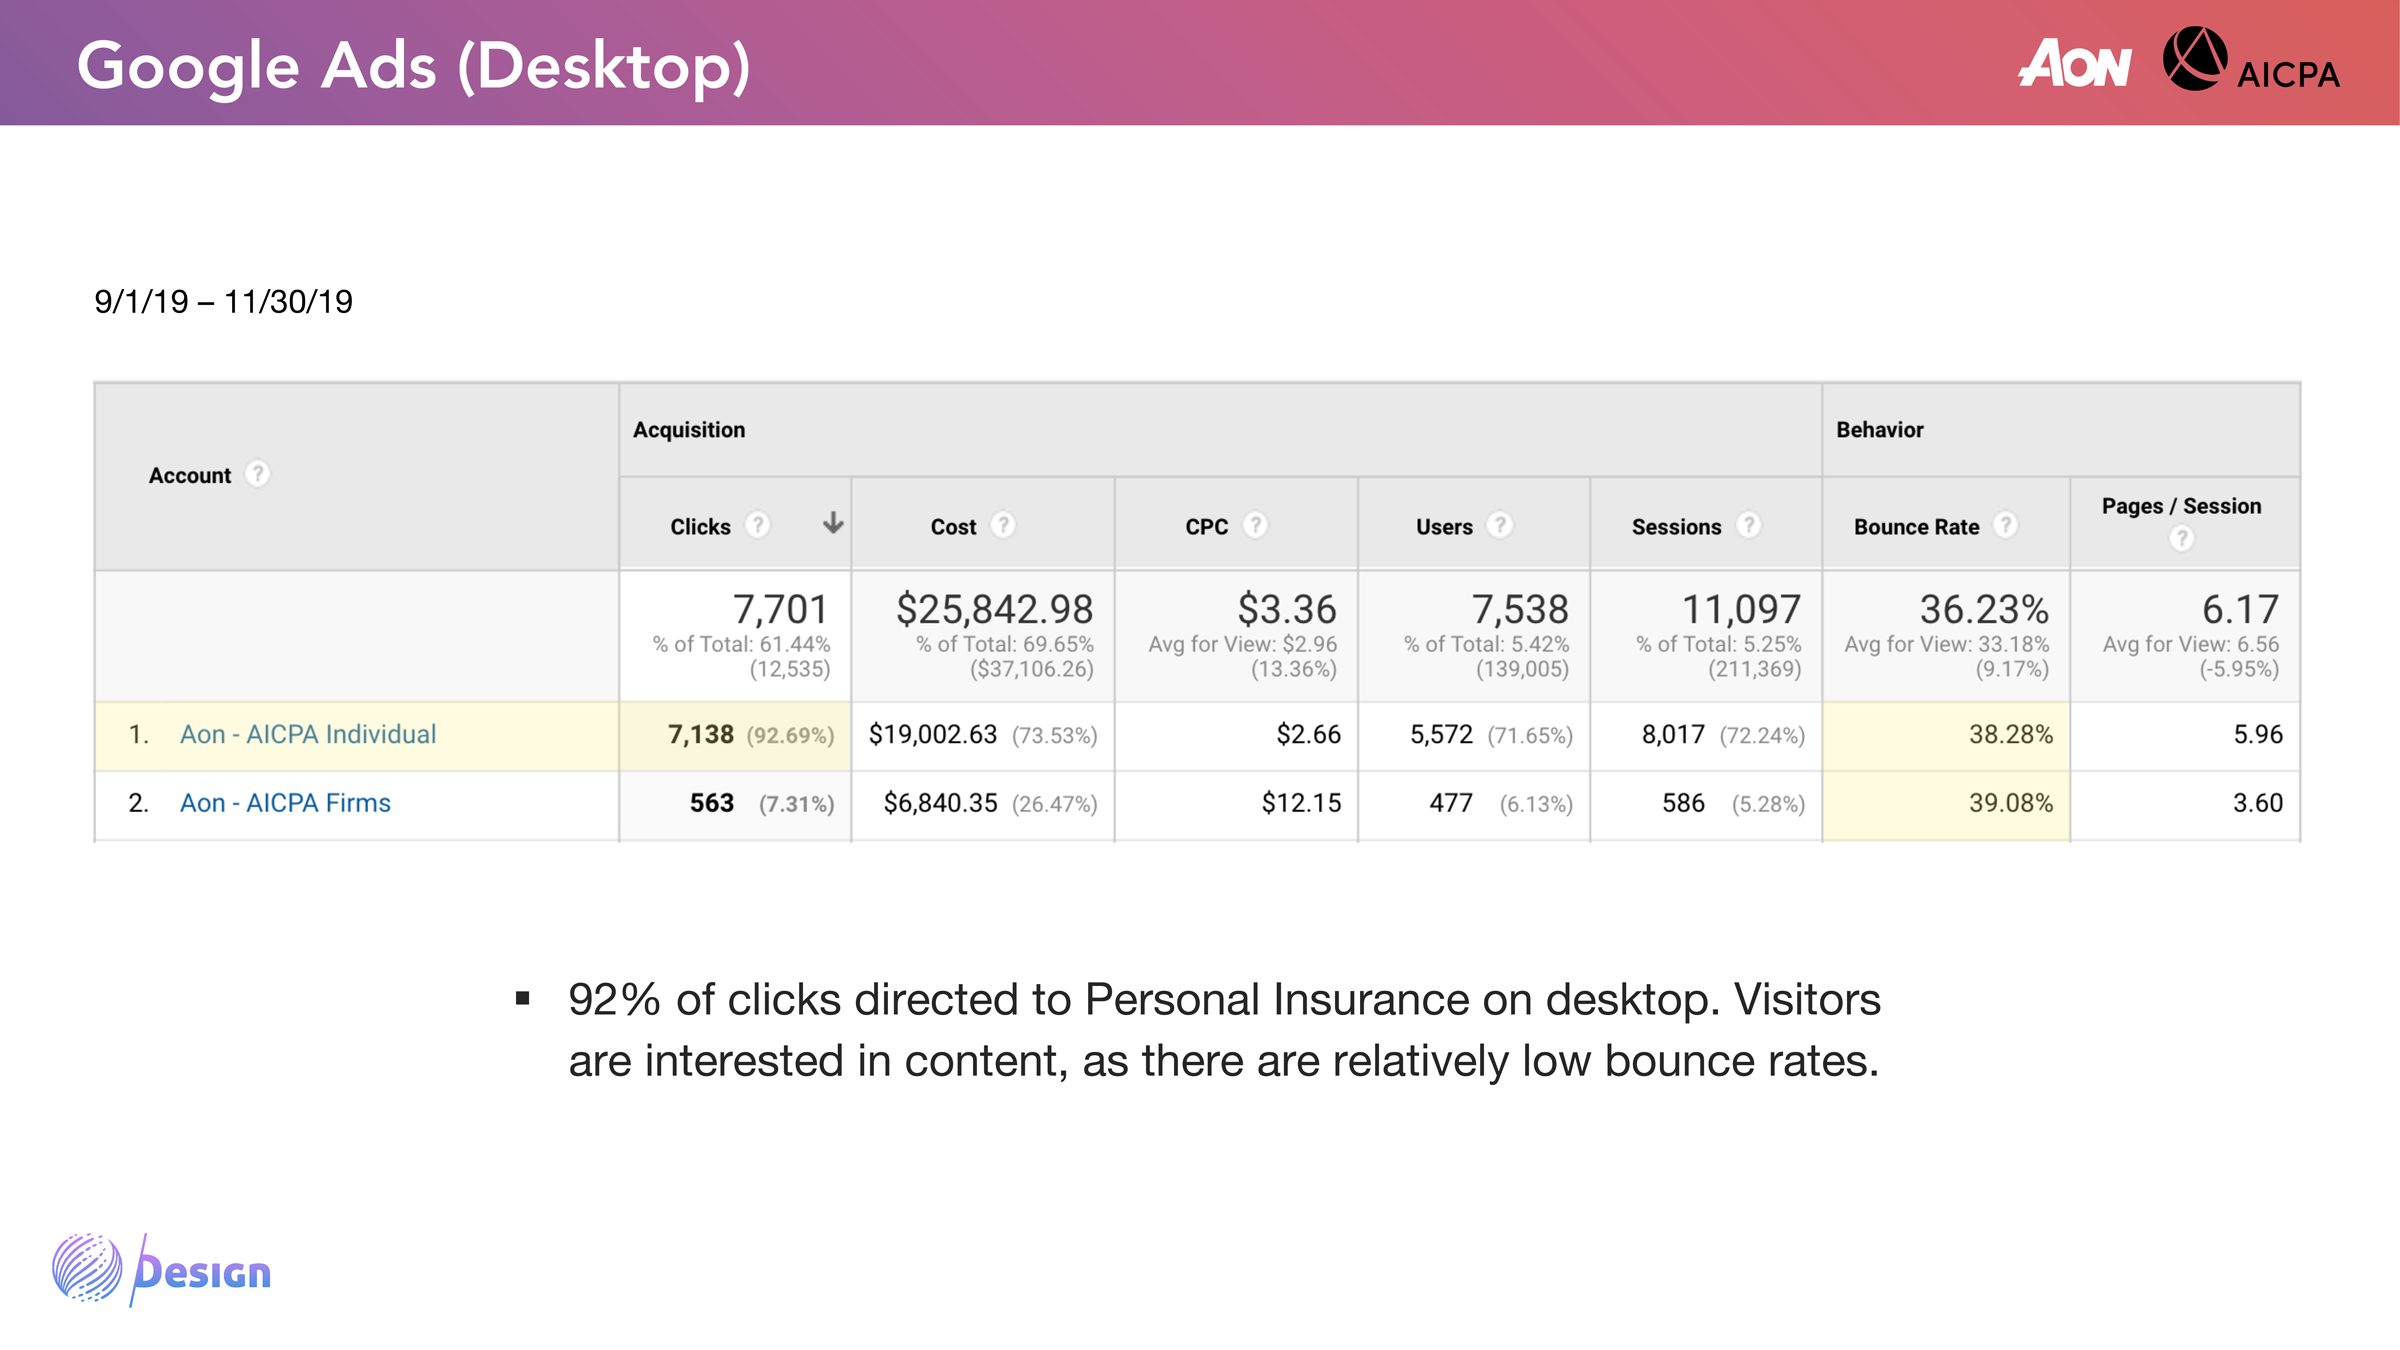
Task: Click the help icon next to Account
Action: [257, 474]
